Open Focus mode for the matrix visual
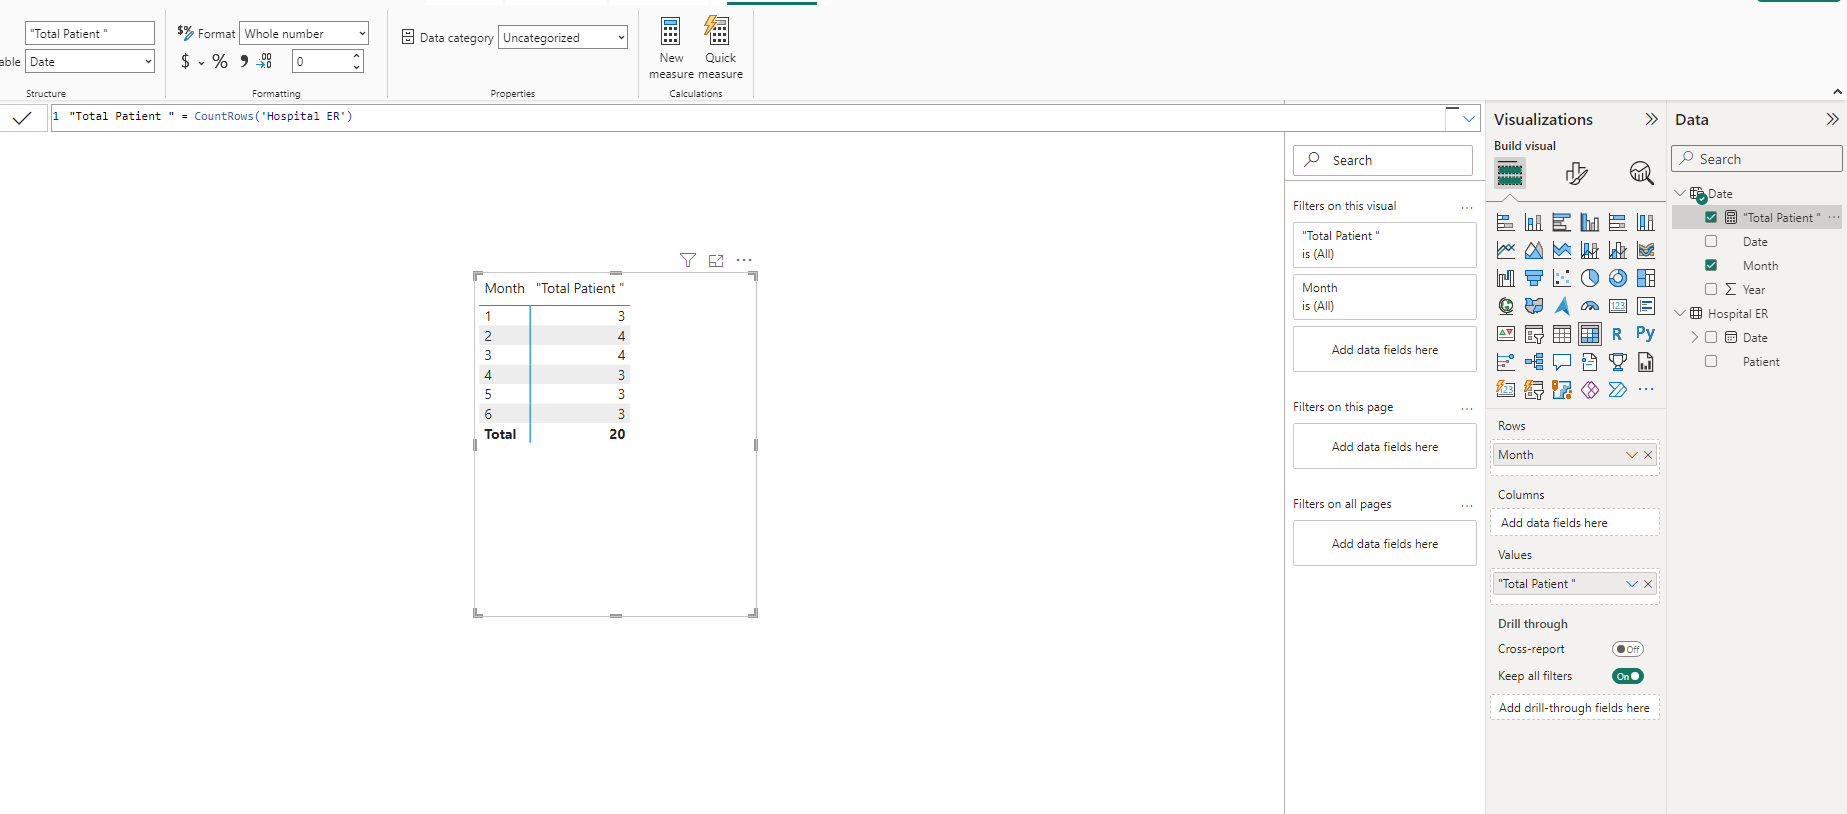Image resolution: width=1847 pixels, height=814 pixels. (x=716, y=261)
